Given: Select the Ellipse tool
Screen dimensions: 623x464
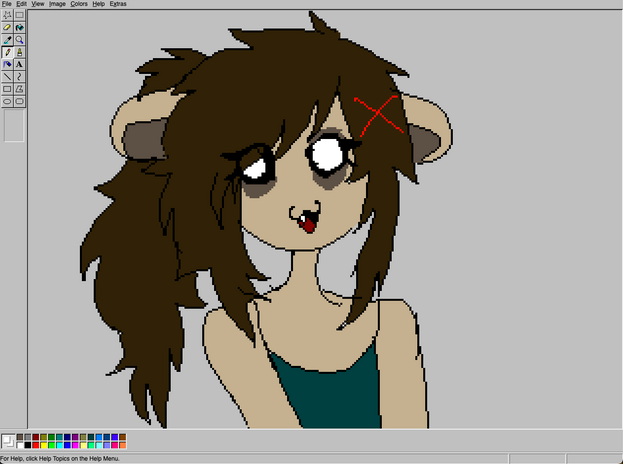Looking at the screenshot, I should (7, 101).
